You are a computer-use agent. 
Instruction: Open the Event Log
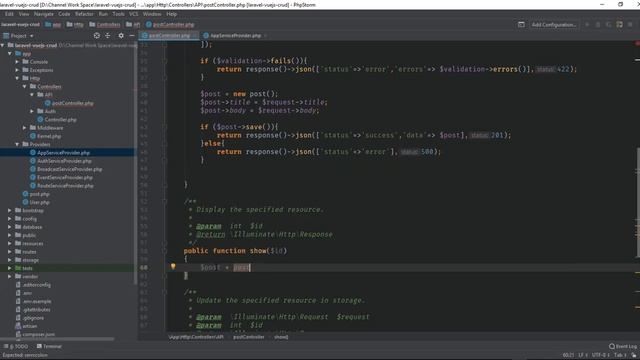(x=623, y=346)
